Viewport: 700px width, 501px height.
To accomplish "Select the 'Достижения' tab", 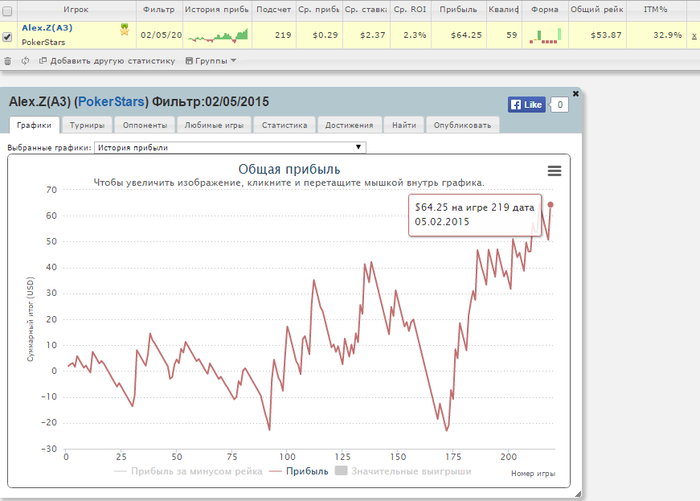I will pos(349,126).
